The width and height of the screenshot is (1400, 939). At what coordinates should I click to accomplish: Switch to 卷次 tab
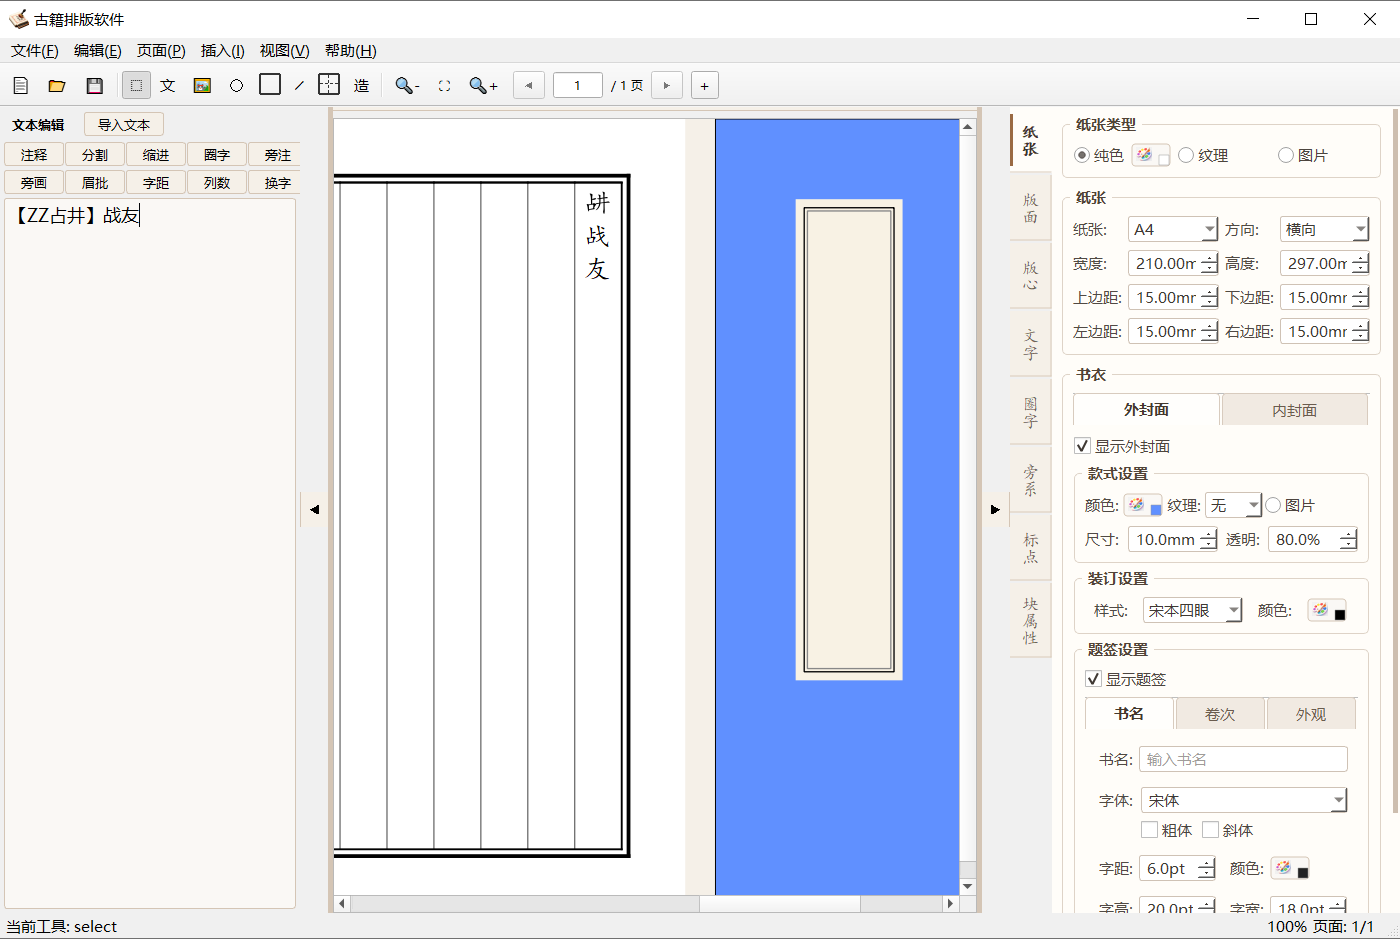coord(1220,715)
